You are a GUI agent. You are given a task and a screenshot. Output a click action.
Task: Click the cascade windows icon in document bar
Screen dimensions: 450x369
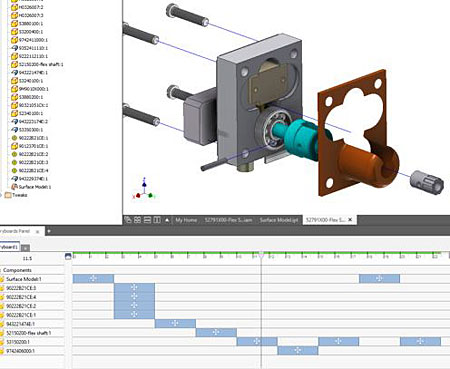pyautogui.click(x=128, y=220)
